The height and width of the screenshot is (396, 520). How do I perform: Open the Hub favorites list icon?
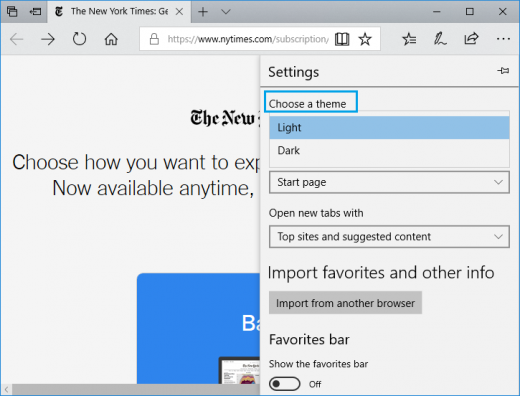(409, 39)
